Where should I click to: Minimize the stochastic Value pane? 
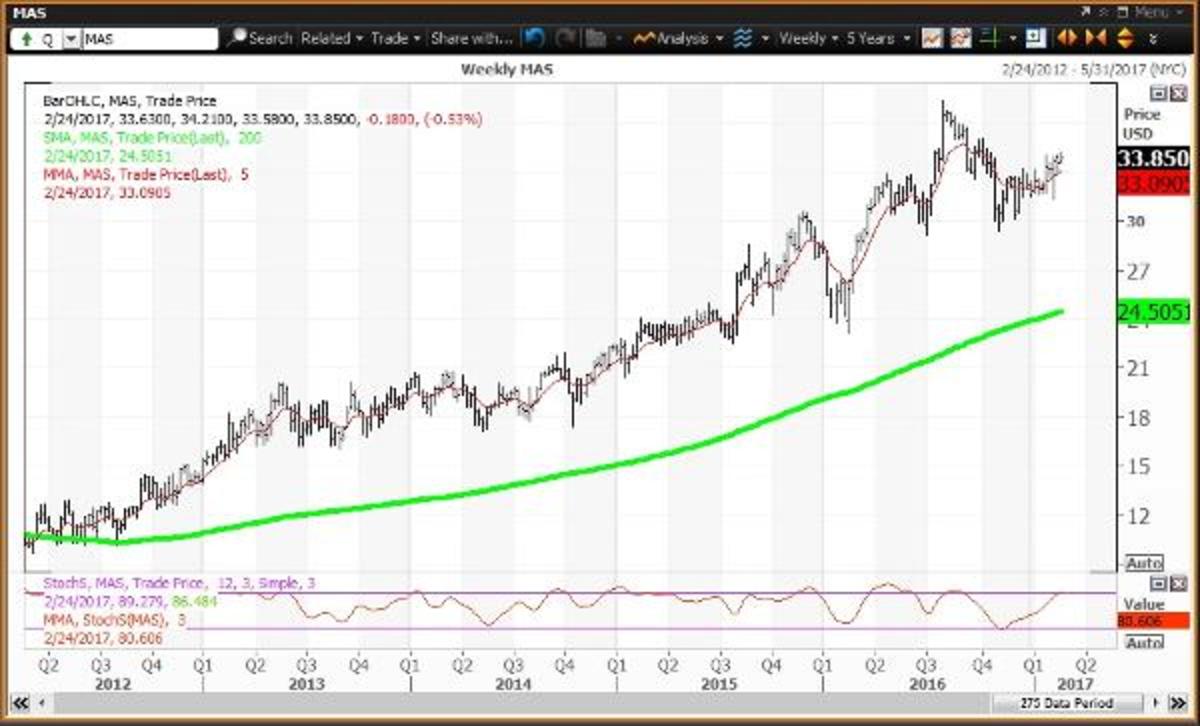1157,582
